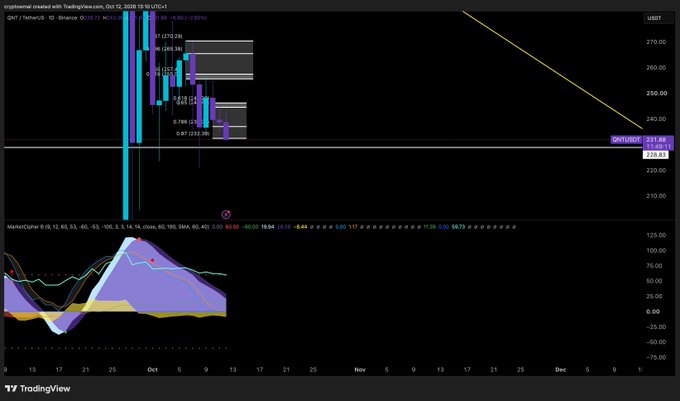Click the 270.00 price scale label

[x=656, y=42]
